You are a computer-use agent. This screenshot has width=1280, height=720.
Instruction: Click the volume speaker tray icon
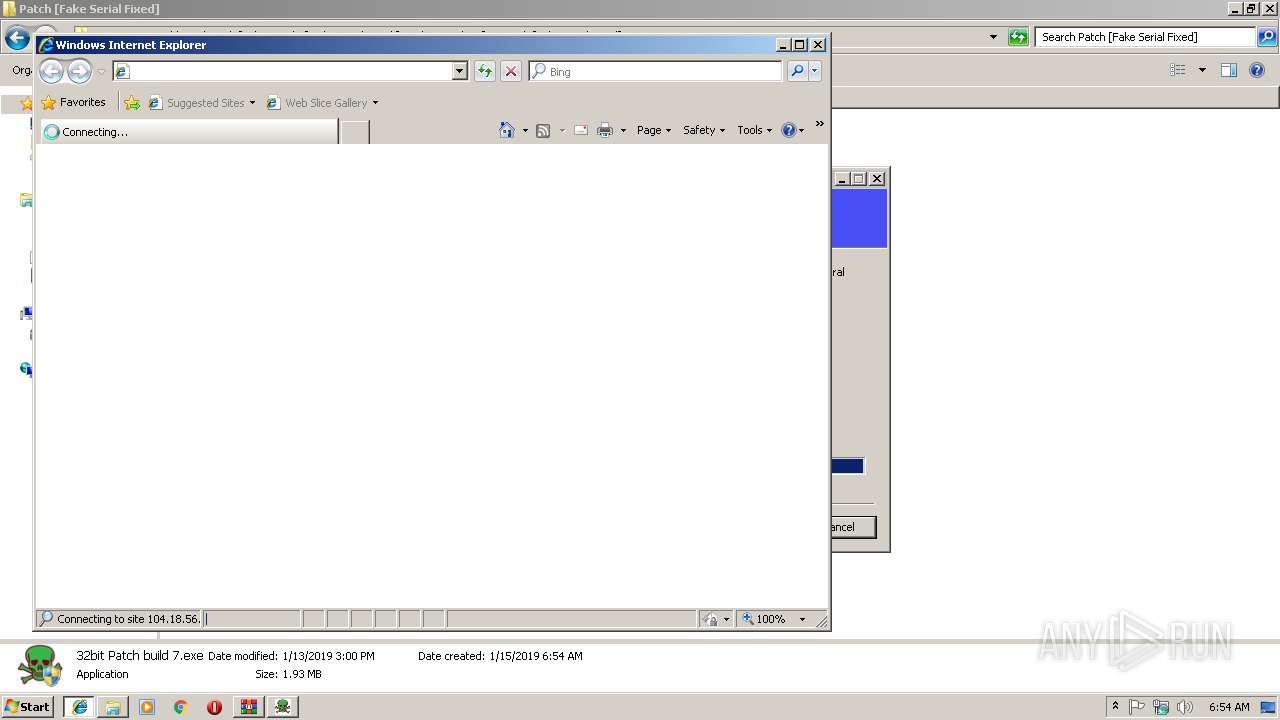coord(1184,706)
